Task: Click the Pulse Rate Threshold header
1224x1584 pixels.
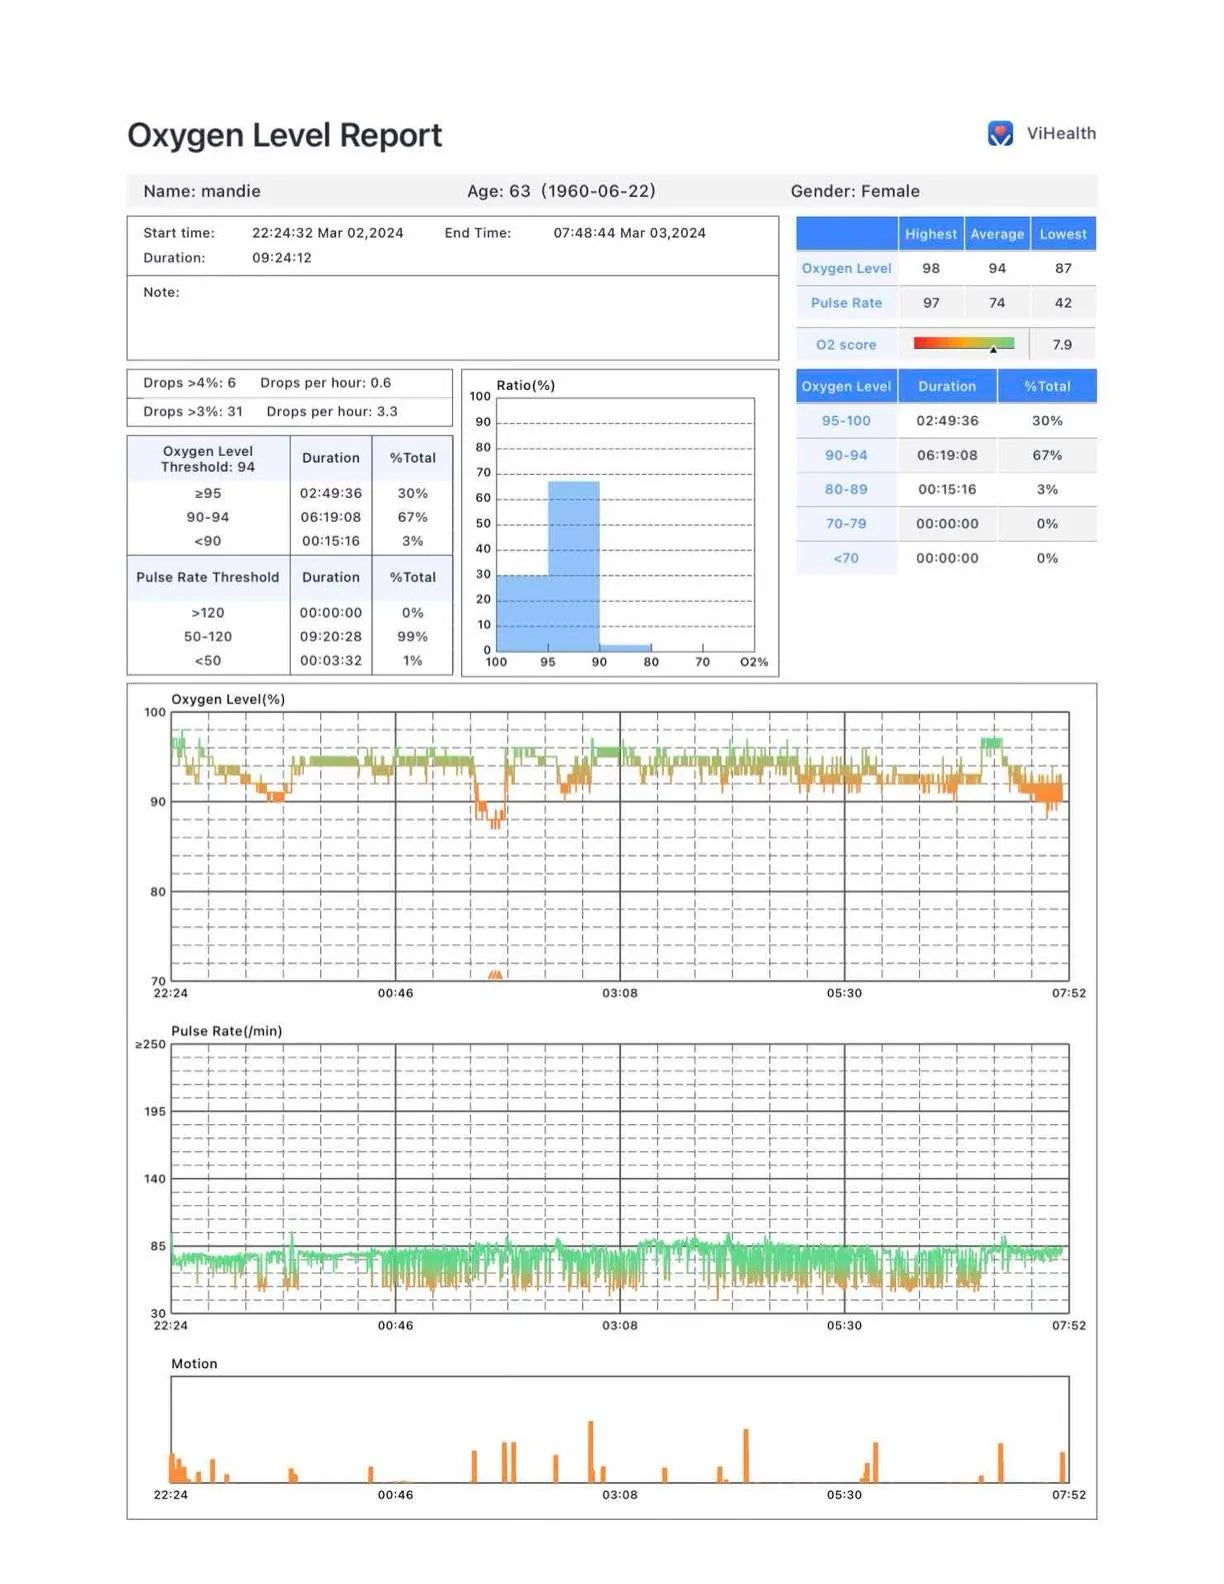Action: (x=208, y=577)
